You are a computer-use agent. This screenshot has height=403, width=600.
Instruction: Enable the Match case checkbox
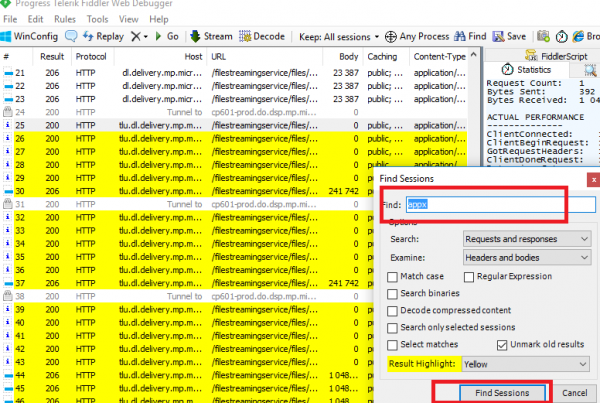point(393,275)
